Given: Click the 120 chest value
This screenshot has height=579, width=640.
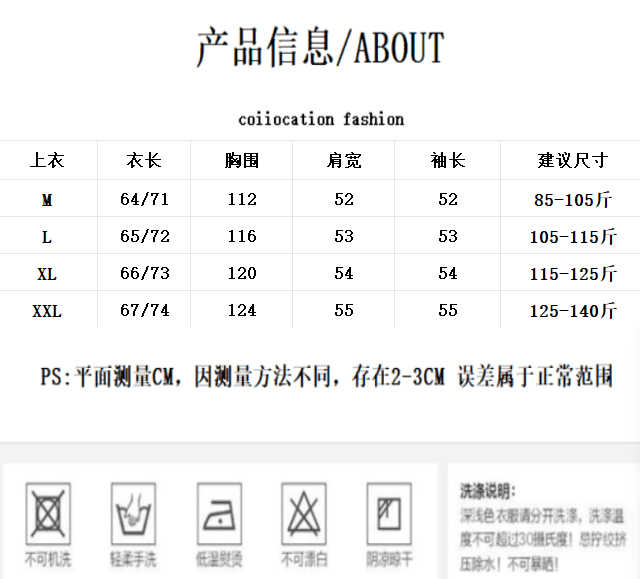Looking at the screenshot, I should tap(242, 273).
